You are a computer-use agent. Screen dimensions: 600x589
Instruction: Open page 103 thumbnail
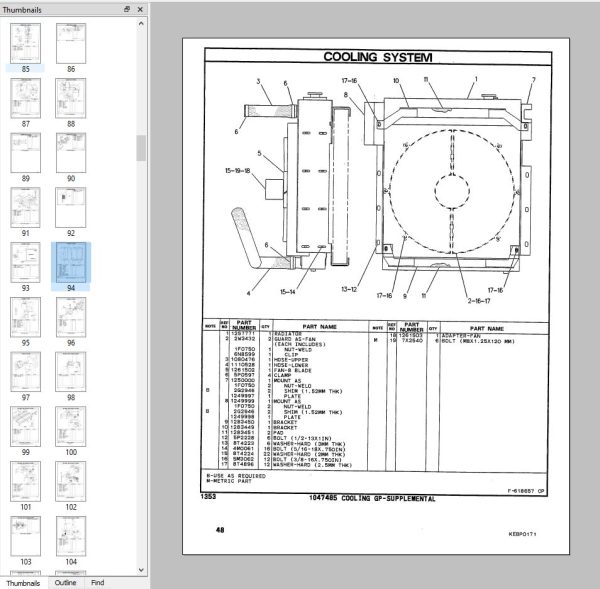point(25,536)
